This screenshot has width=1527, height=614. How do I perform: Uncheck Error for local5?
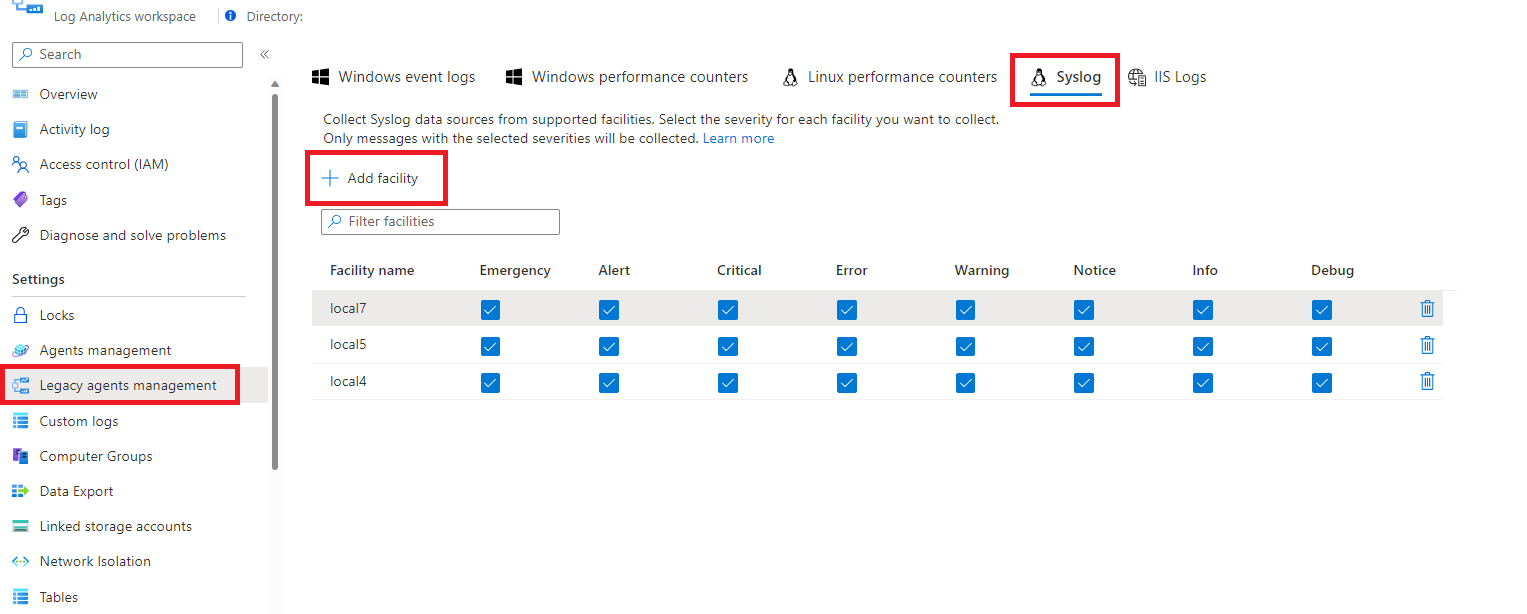[x=847, y=346]
